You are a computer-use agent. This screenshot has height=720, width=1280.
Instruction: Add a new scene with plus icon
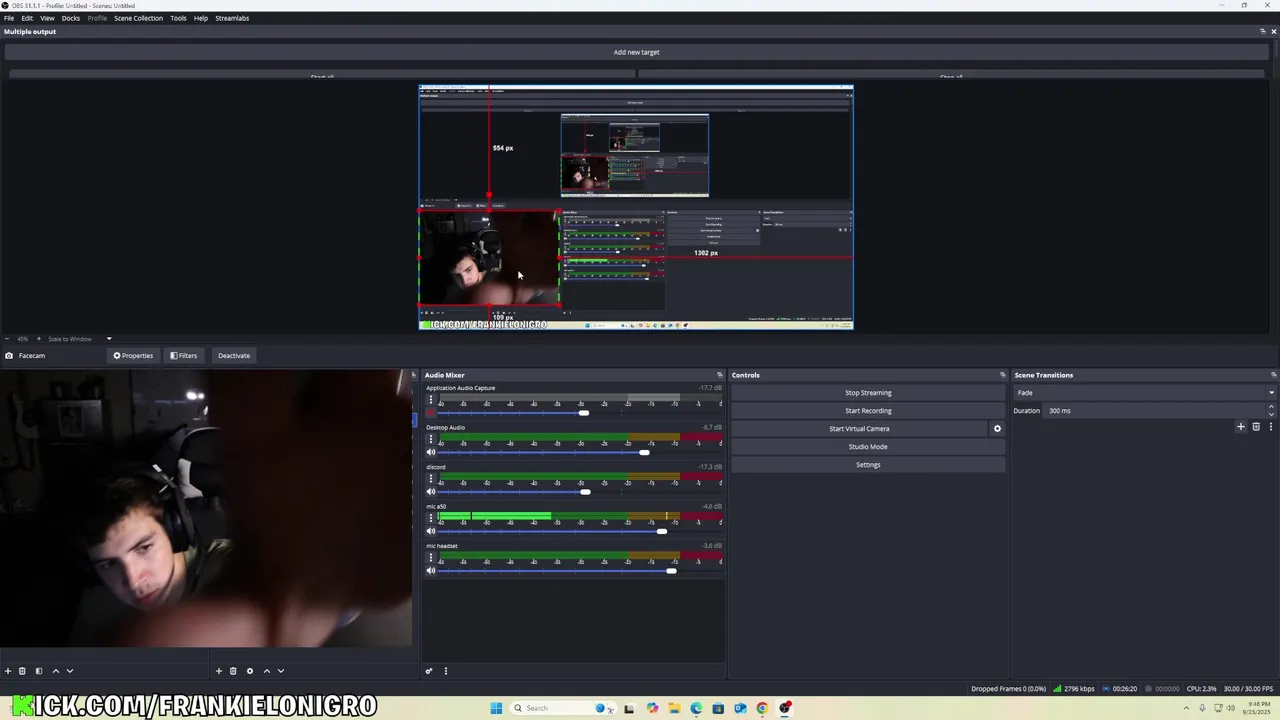point(8,671)
